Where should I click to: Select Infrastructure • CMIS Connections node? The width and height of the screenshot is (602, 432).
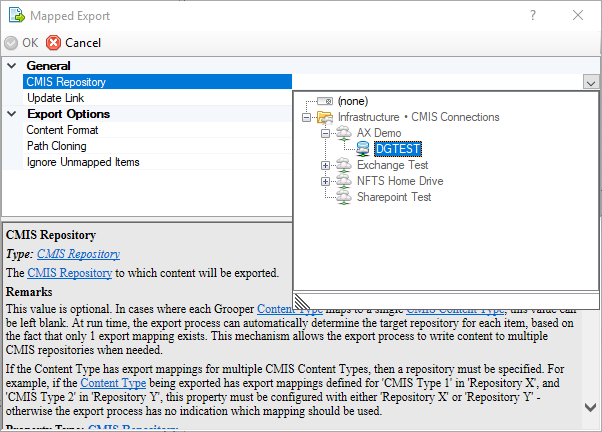tap(418, 117)
